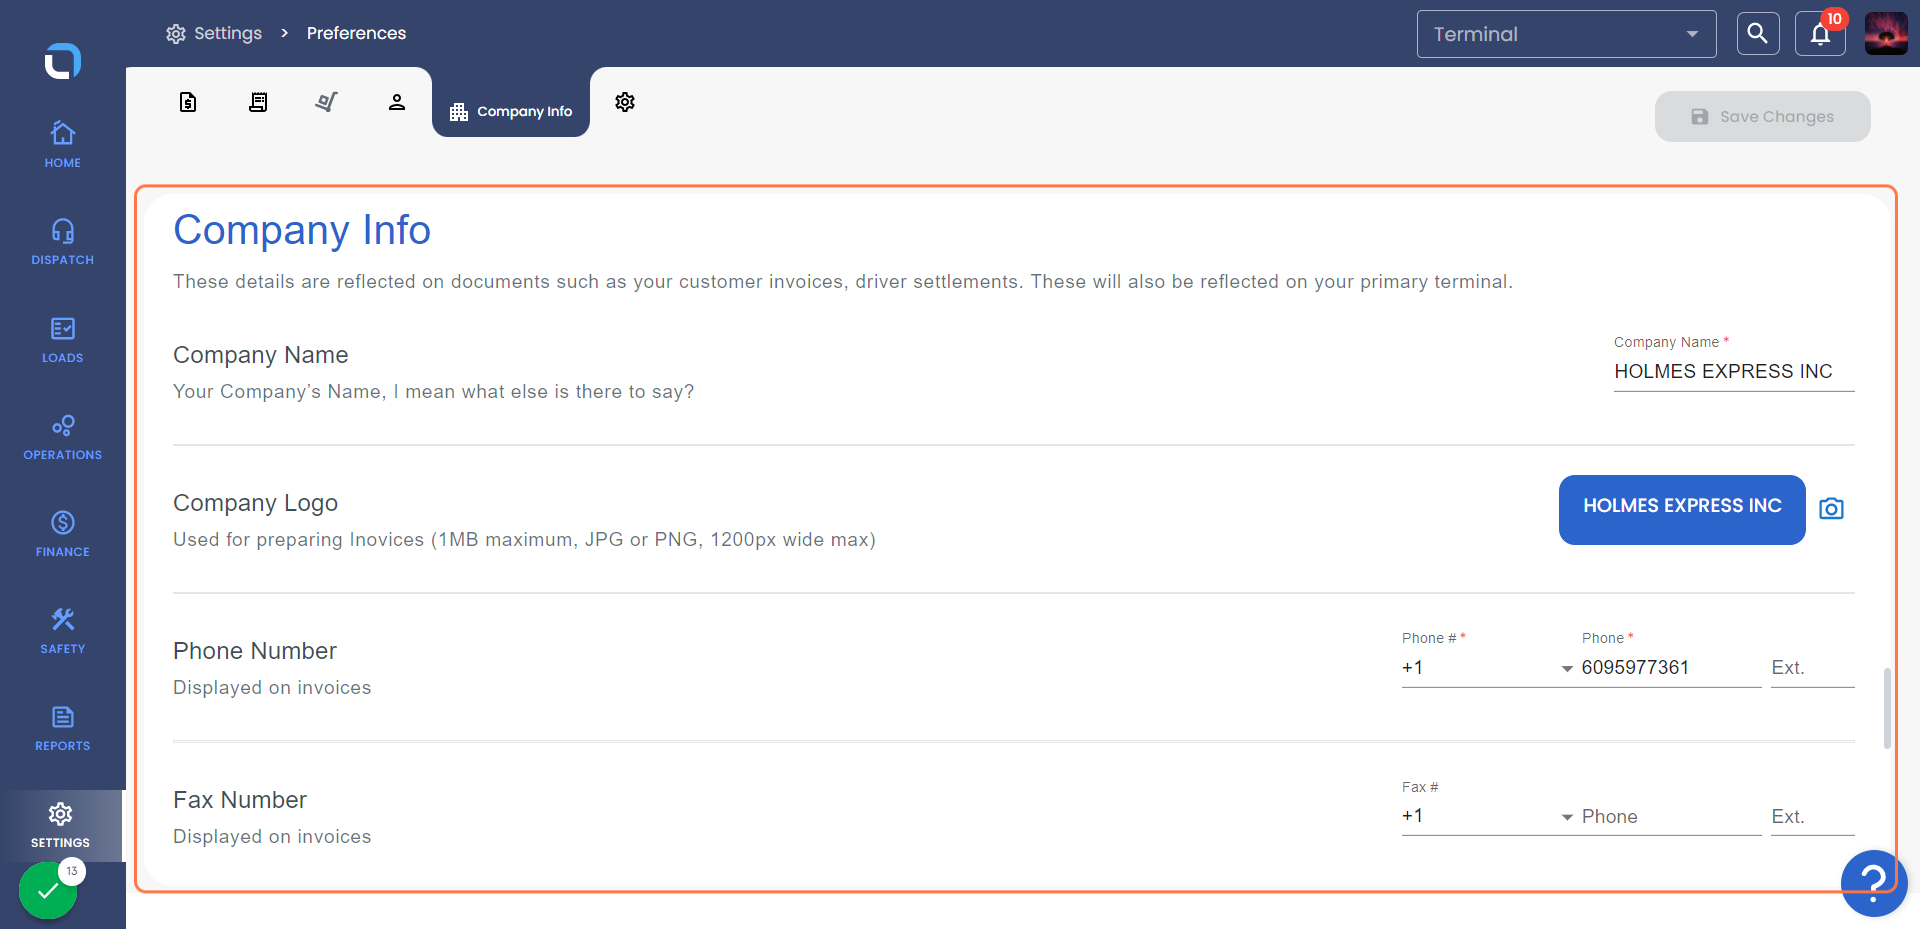Screen dimensions: 1920x929
Task: Open the receipt list tab
Action: (258, 102)
